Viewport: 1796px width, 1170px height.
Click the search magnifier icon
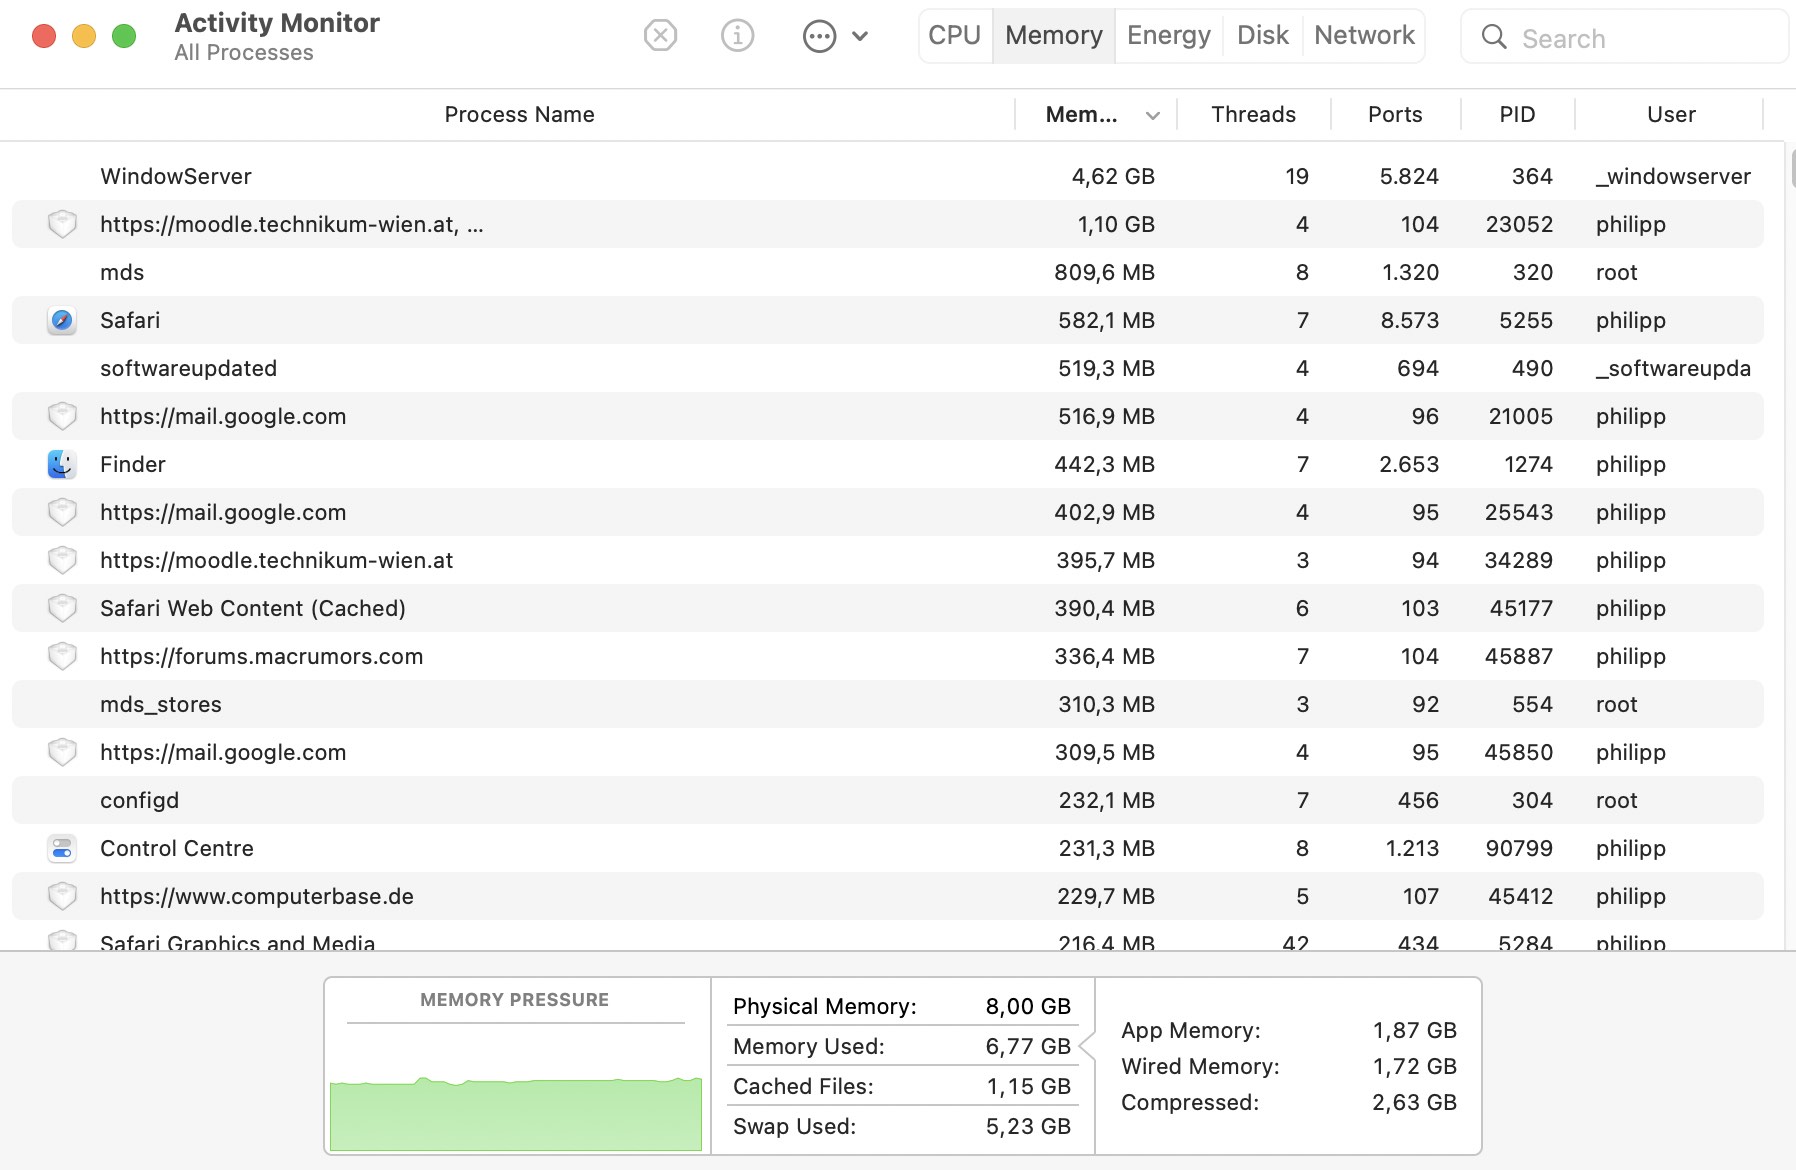click(x=1494, y=38)
